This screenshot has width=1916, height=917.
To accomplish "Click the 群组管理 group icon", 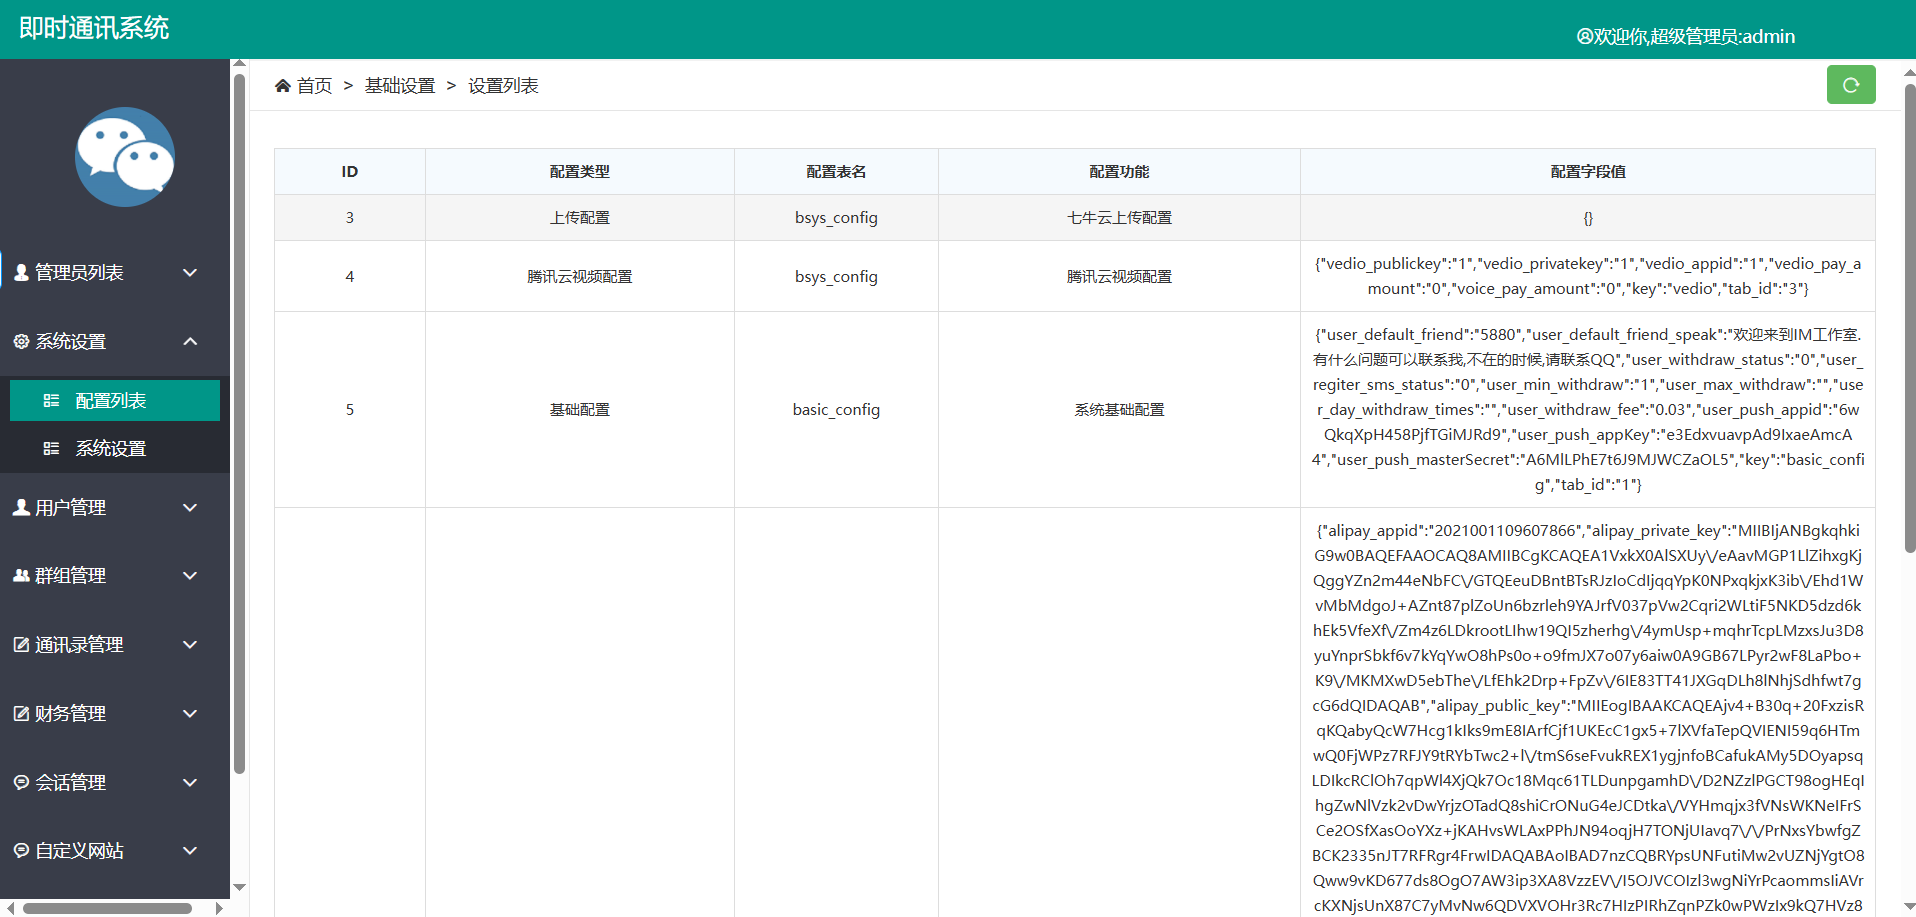I will tap(21, 575).
